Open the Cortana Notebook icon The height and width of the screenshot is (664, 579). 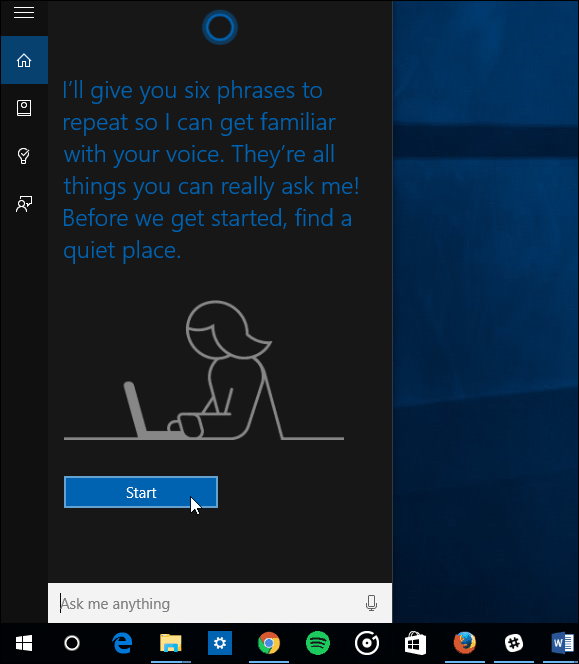[24, 108]
